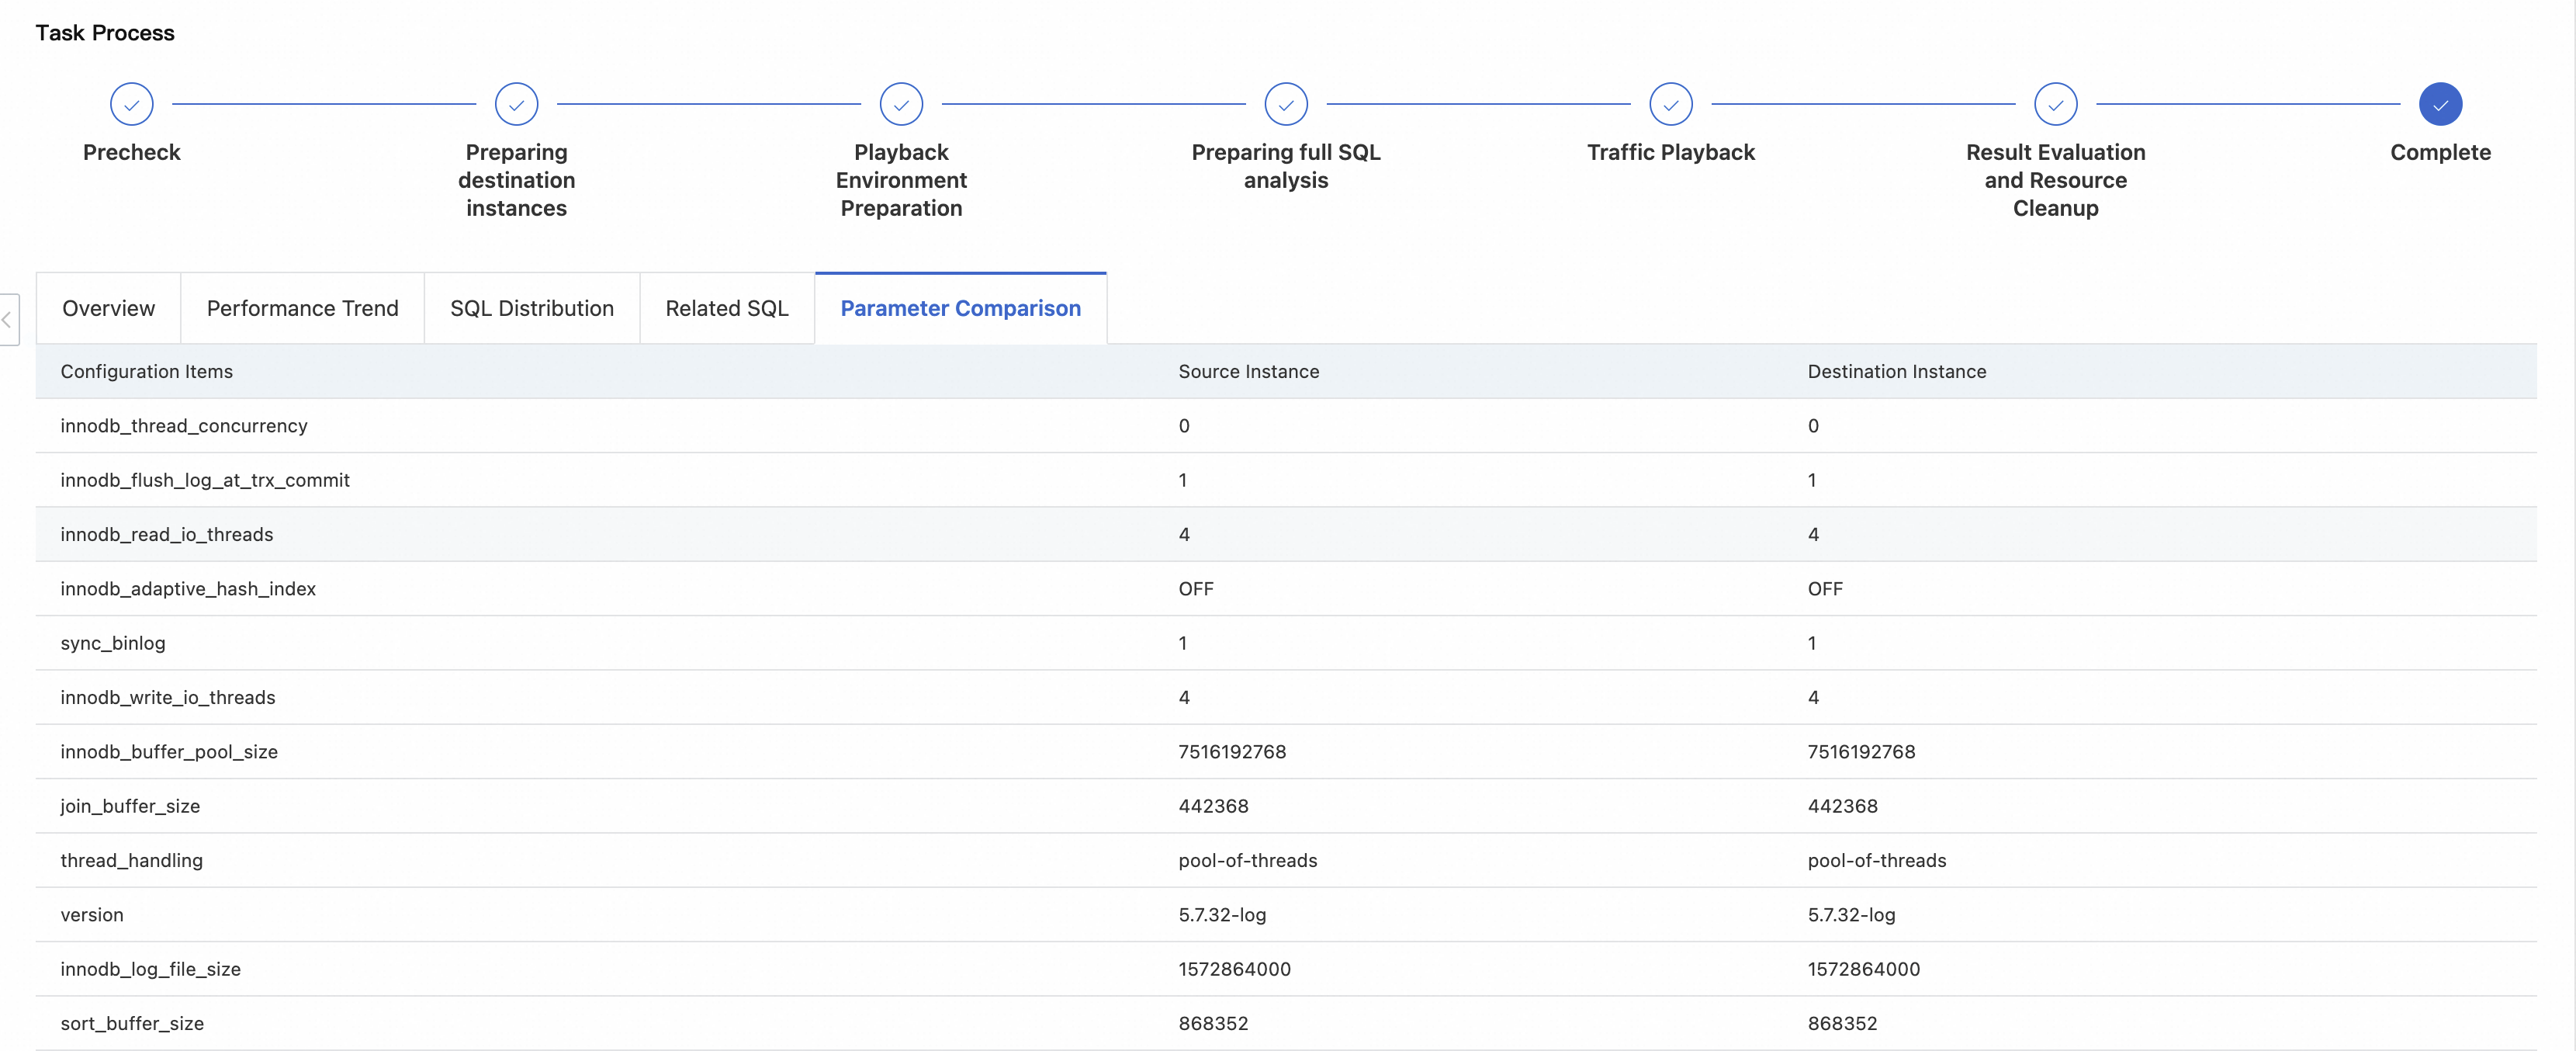Go to the Related SQL tab
The height and width of the screenshot is (1051, 2576).
pyautogui.click(x=726, y=308)
